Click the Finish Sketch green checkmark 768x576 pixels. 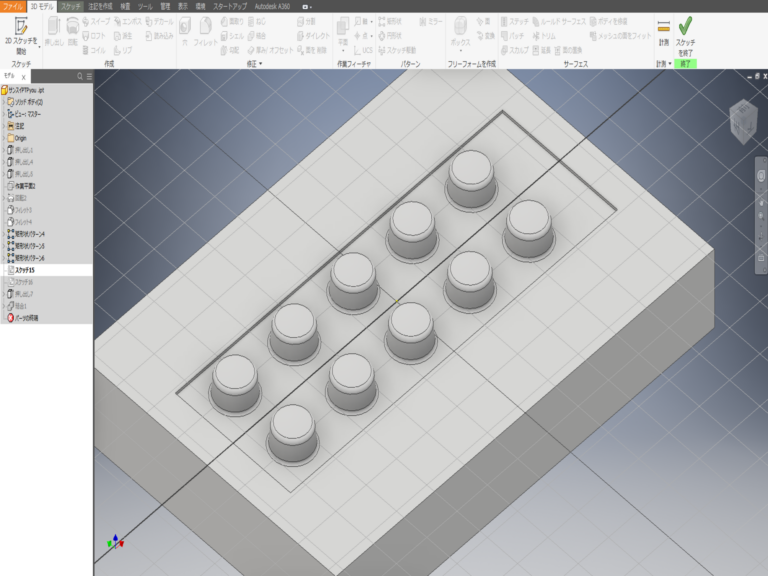click(x=685, y=25)
